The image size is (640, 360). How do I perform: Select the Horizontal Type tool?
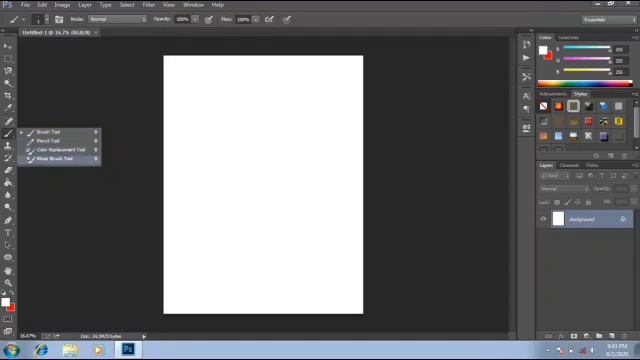[8, 233]
